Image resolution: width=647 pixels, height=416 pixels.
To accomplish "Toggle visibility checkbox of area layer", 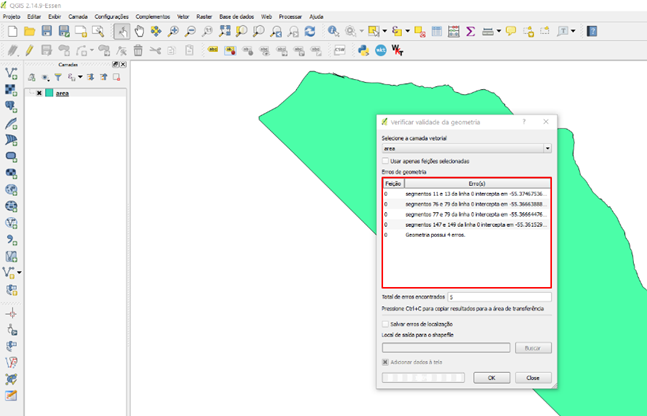I will (x=39, y=93).
